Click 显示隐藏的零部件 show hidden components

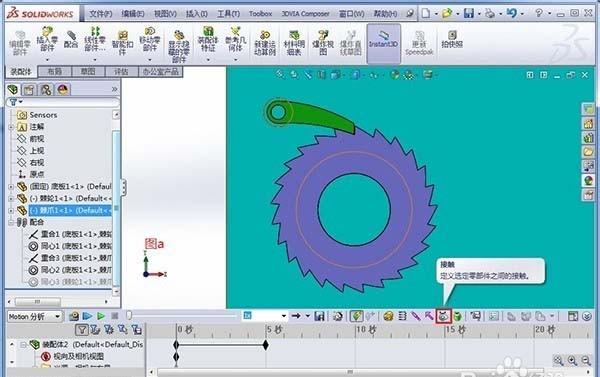pos(179,47)
